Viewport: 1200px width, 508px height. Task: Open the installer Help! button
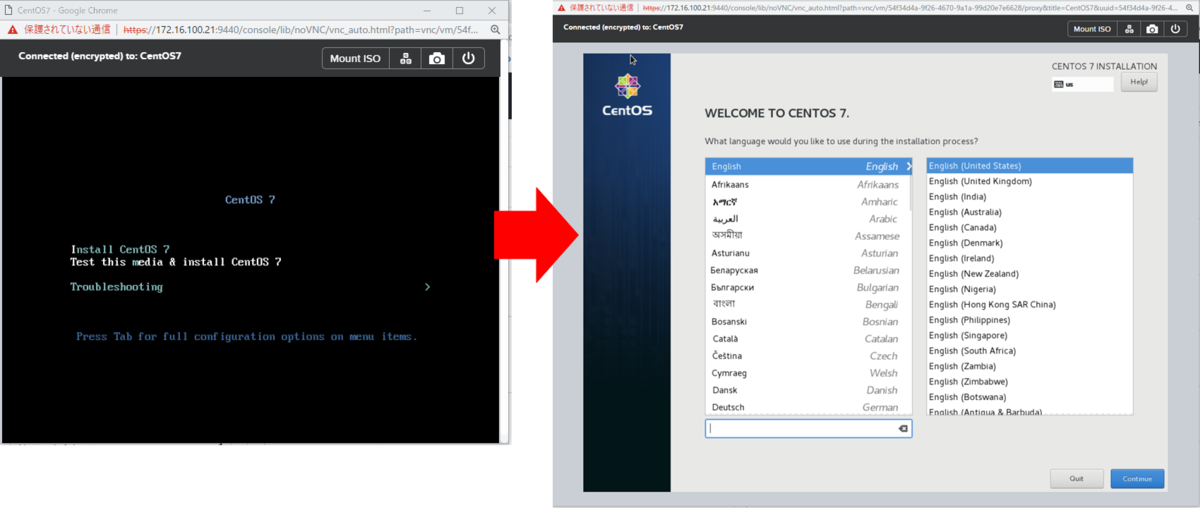click(1139, 82)
